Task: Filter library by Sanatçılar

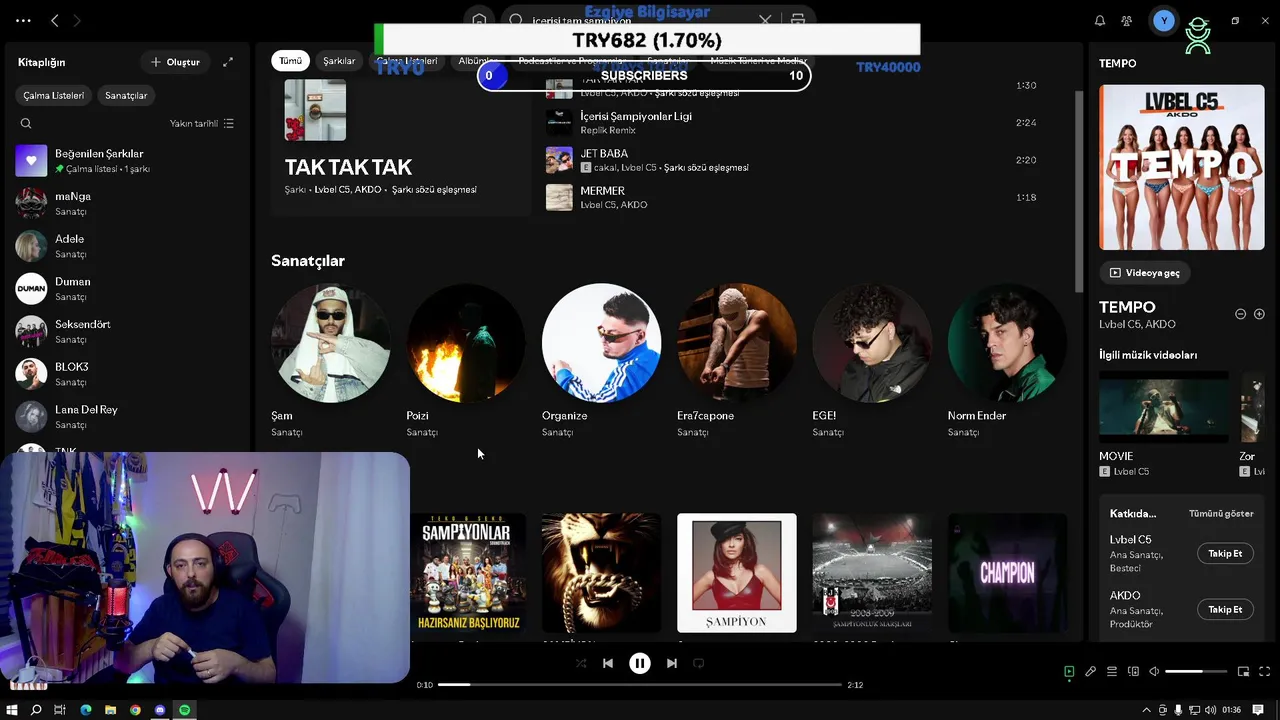Action: coord(126,95)
